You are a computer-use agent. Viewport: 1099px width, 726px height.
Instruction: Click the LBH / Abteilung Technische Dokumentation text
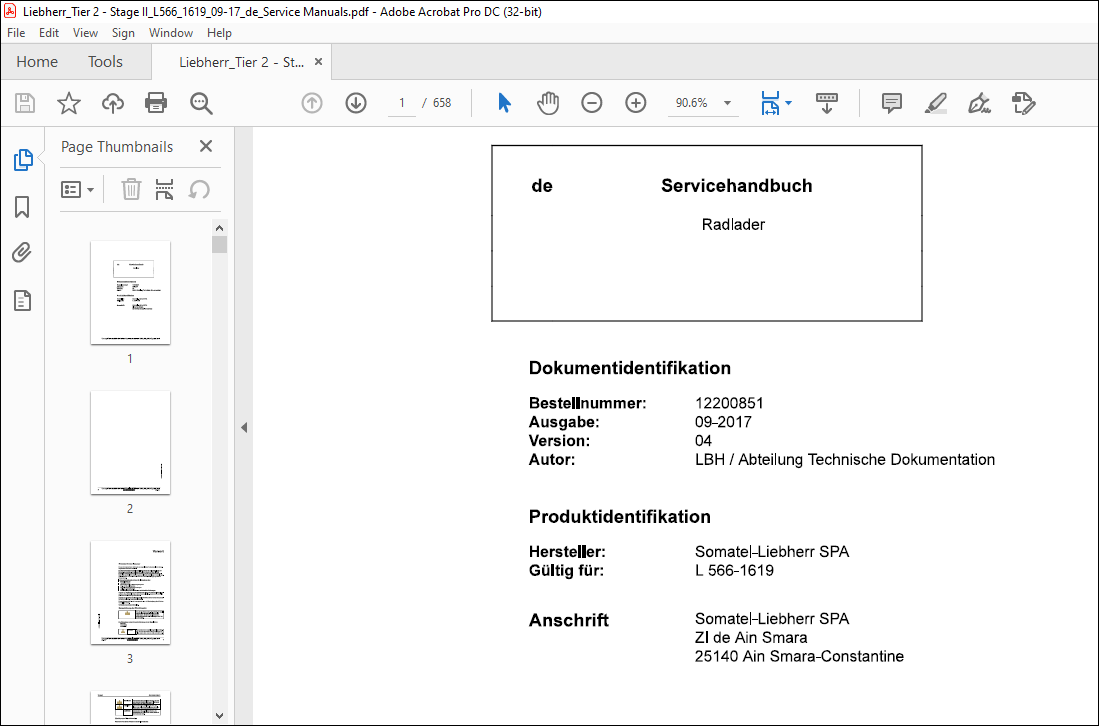tap(845, 460)
